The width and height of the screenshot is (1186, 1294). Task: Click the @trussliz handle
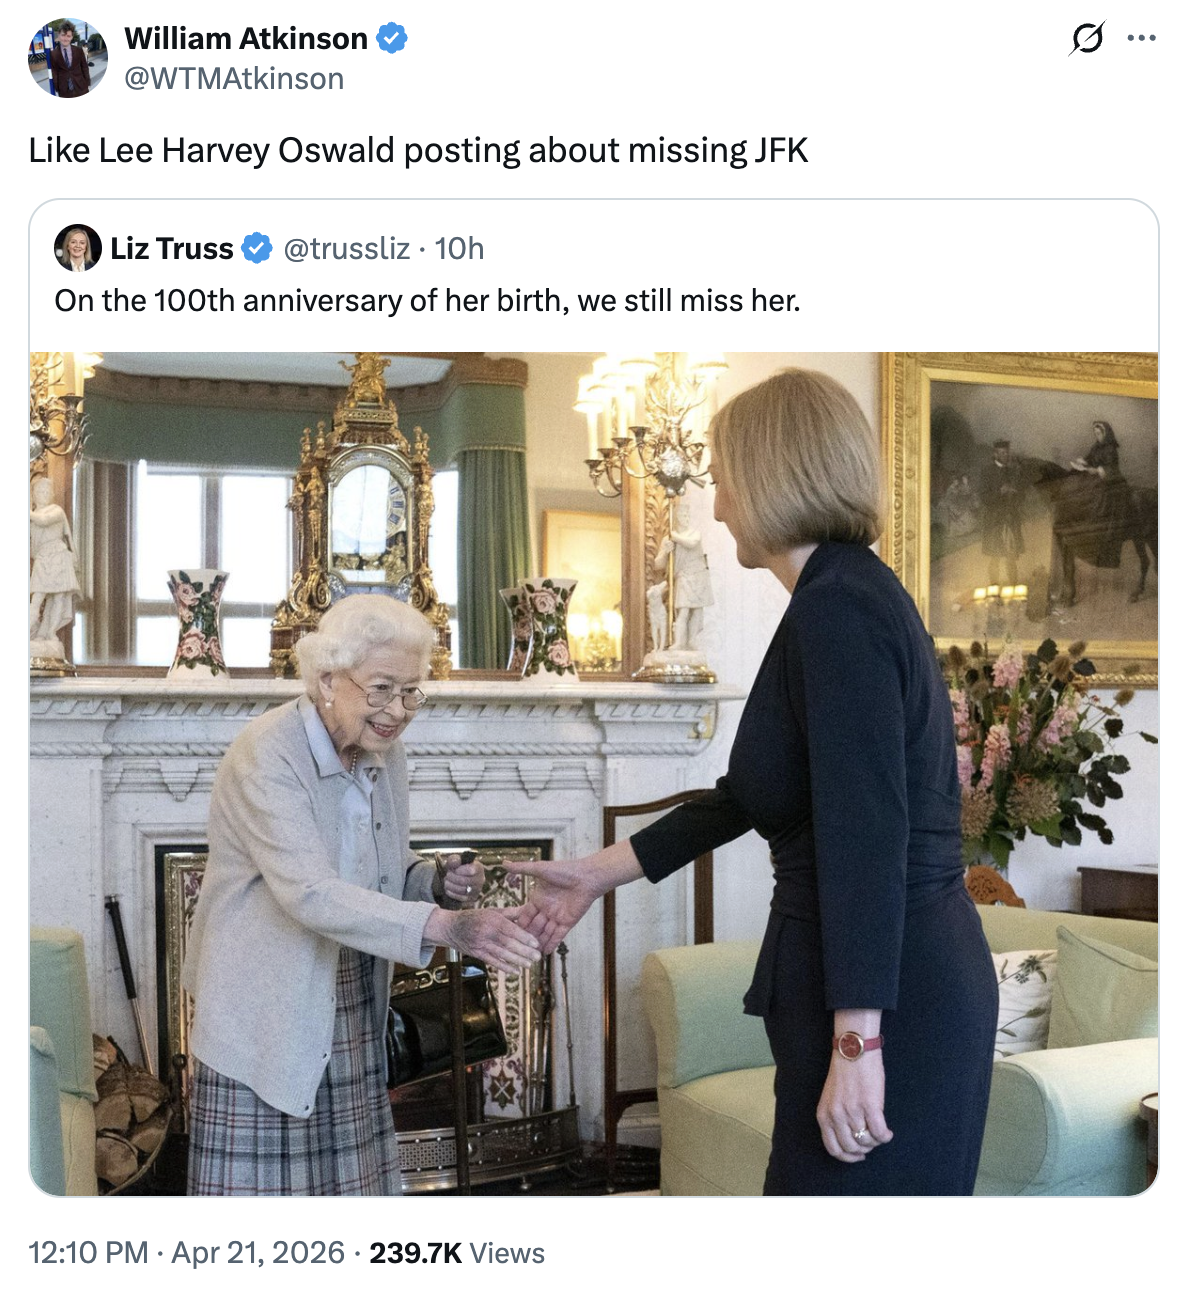pyautogui.click(x=350, y=248)
